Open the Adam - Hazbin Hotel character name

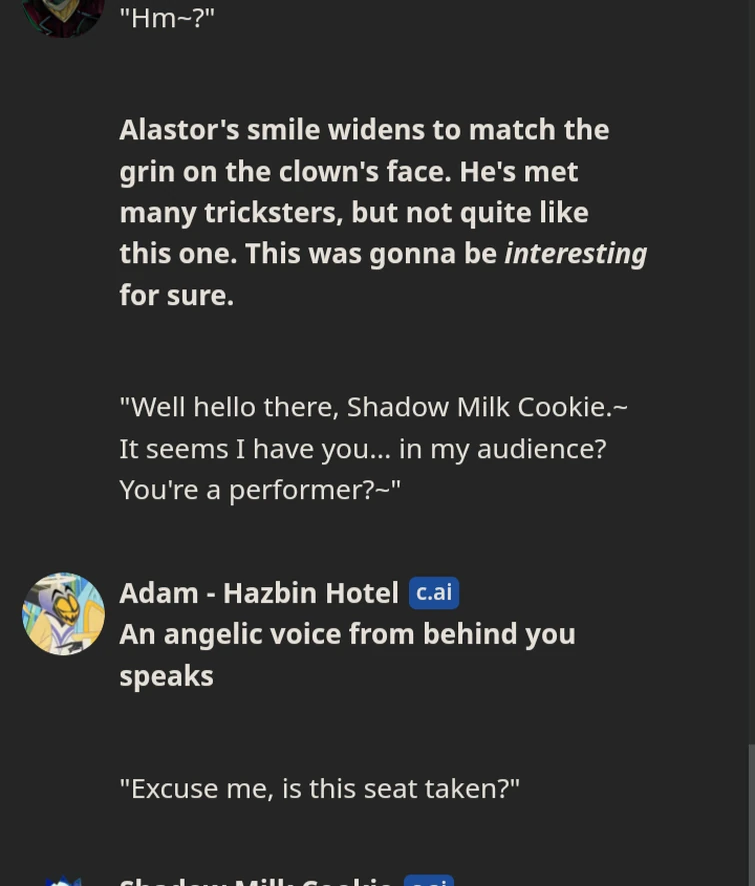tap(258, 593)
